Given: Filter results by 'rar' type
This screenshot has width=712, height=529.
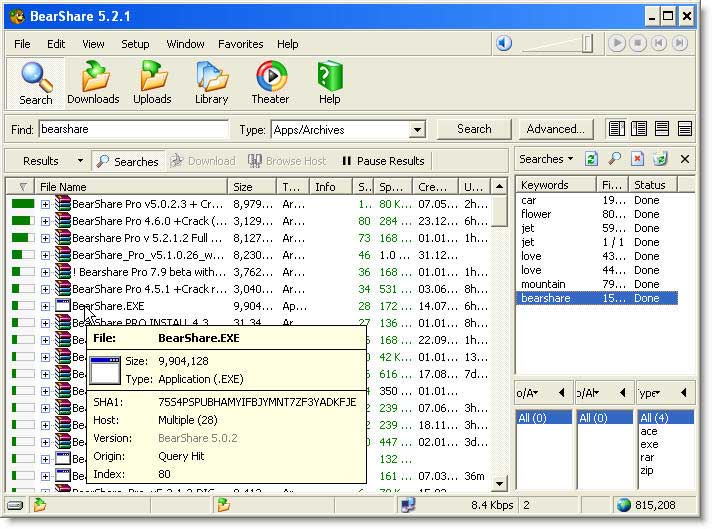Looking at the screenshot, I should (647, 457).
